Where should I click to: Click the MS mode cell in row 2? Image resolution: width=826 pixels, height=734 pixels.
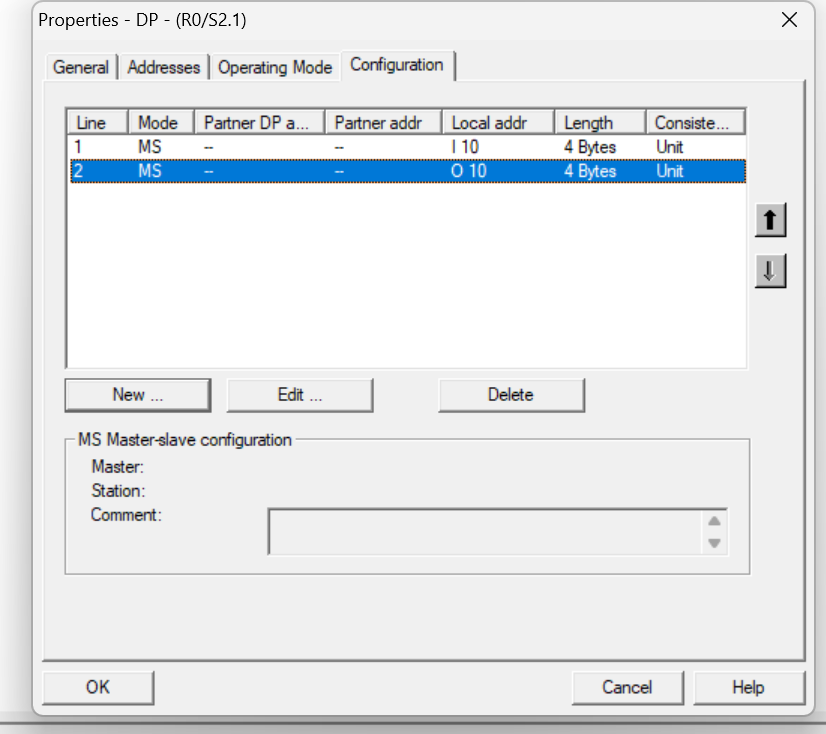click(150, 171)
